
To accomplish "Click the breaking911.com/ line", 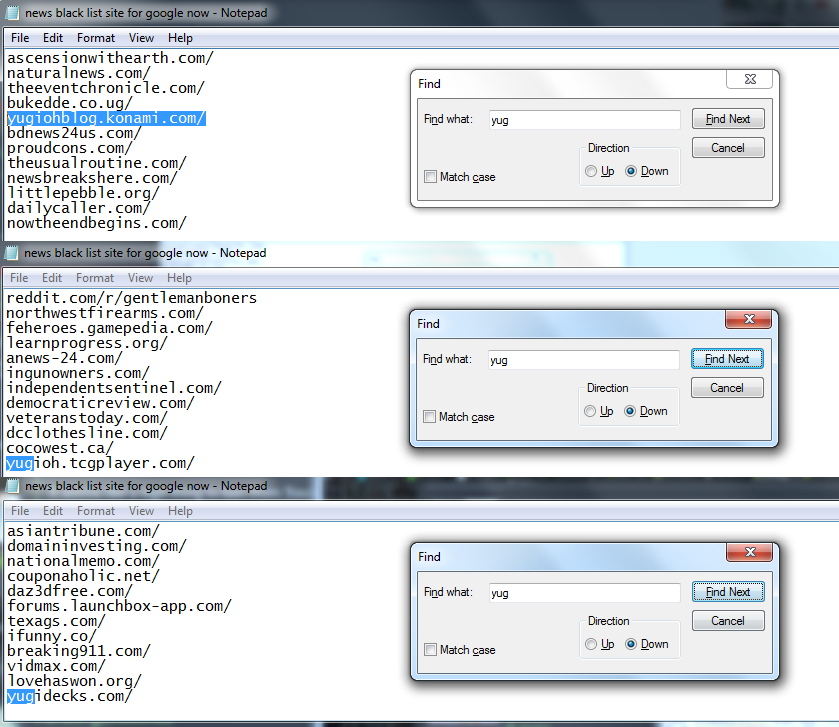I will click(x=79, y=651).
